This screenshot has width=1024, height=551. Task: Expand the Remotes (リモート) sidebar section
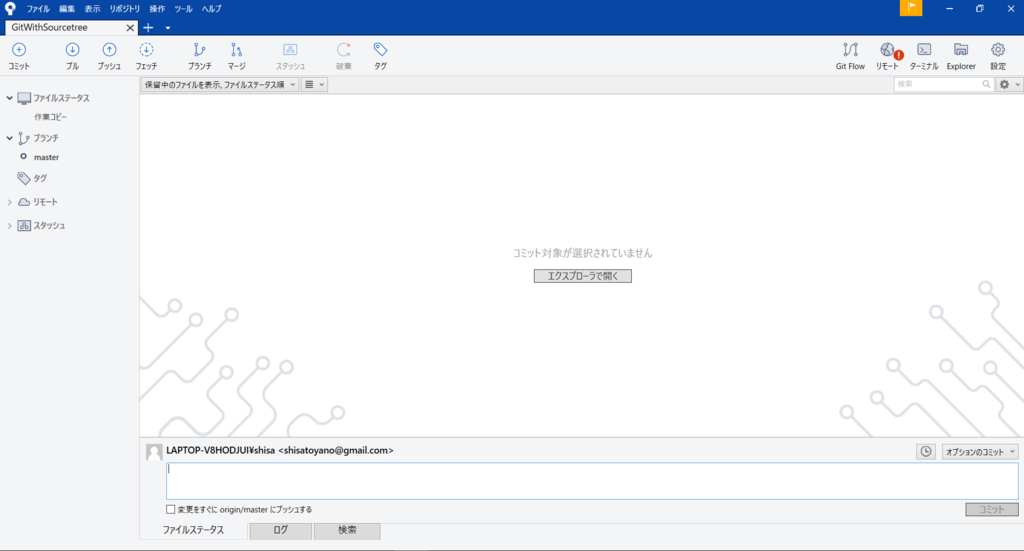9,202
